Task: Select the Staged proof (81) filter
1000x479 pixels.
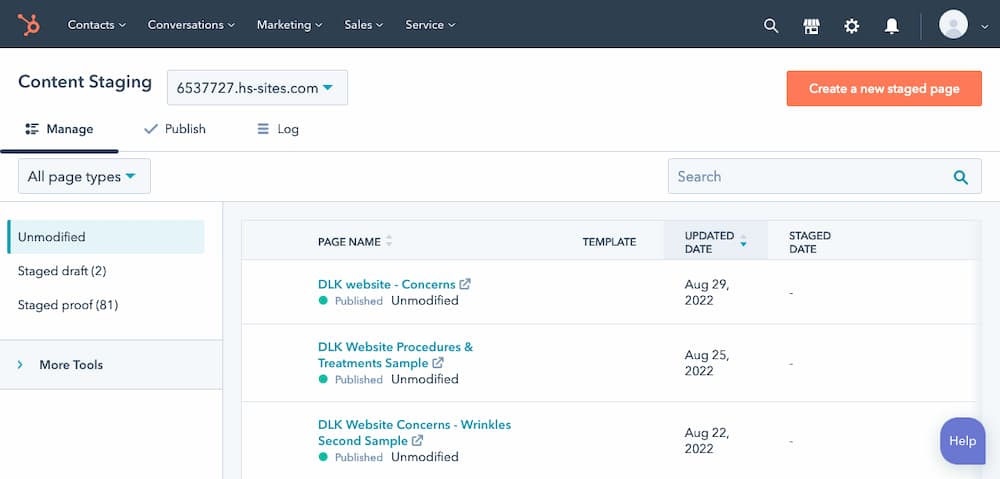Action: click(x=68, y=305)
